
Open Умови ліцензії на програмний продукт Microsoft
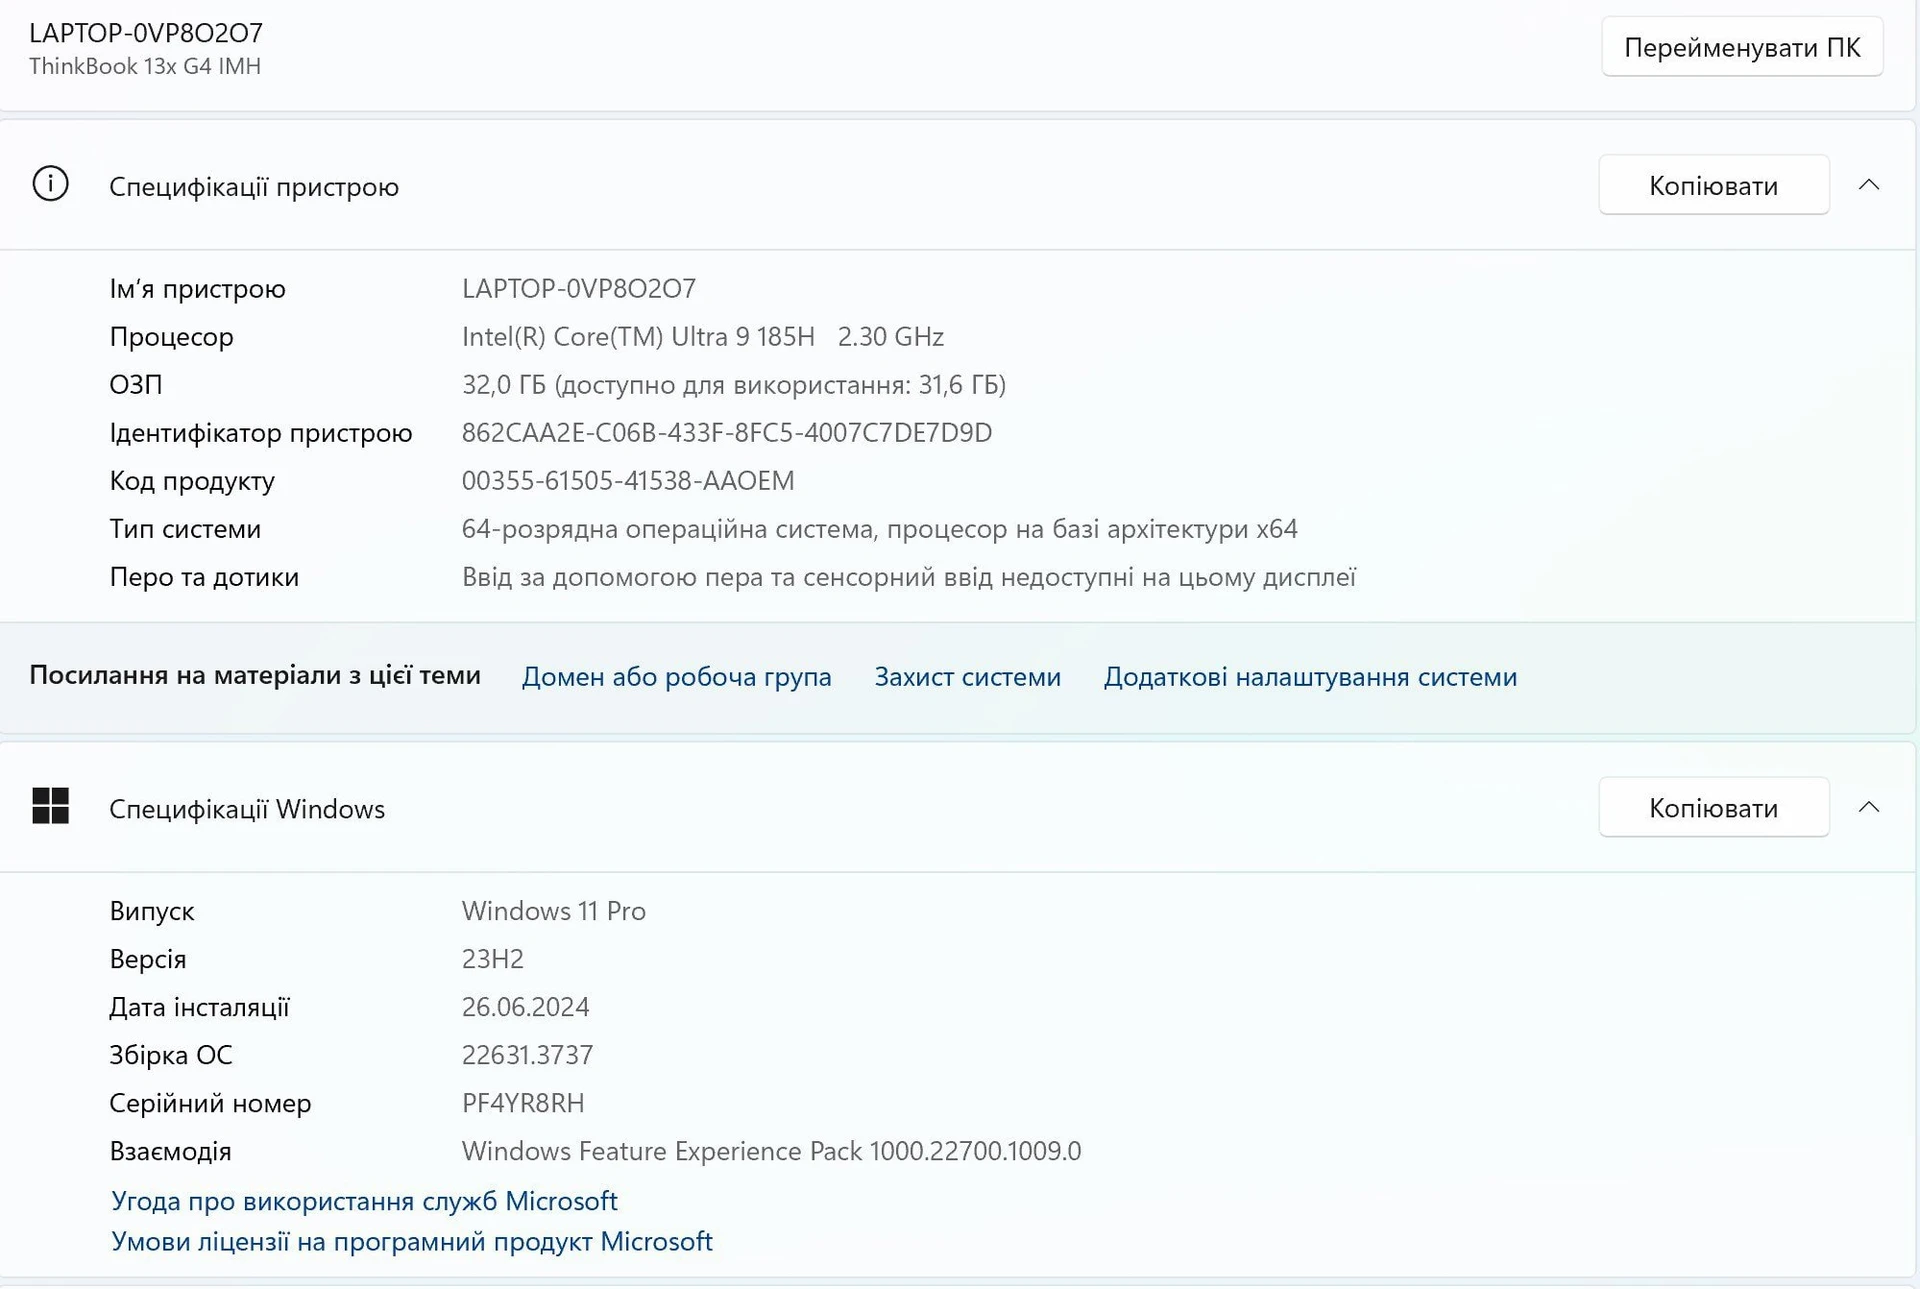[412, 1241]
